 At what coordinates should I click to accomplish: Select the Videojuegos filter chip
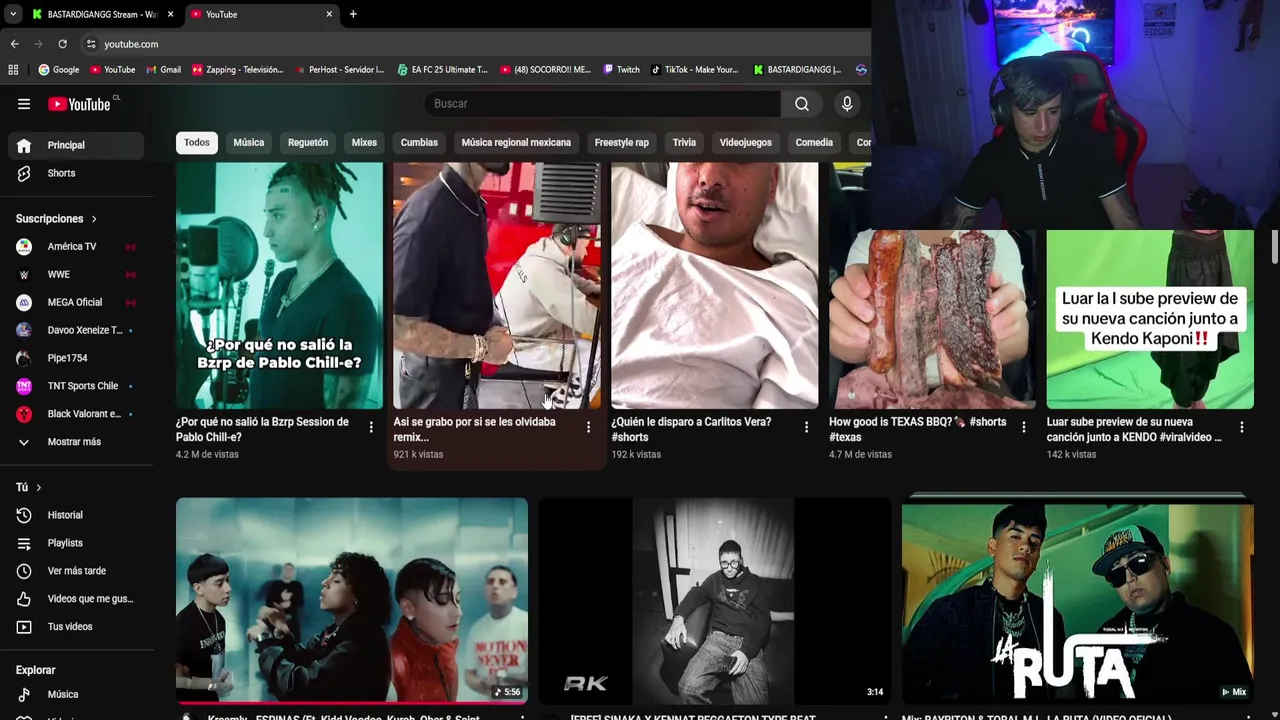pyautogui.click(x=746, y=142)
